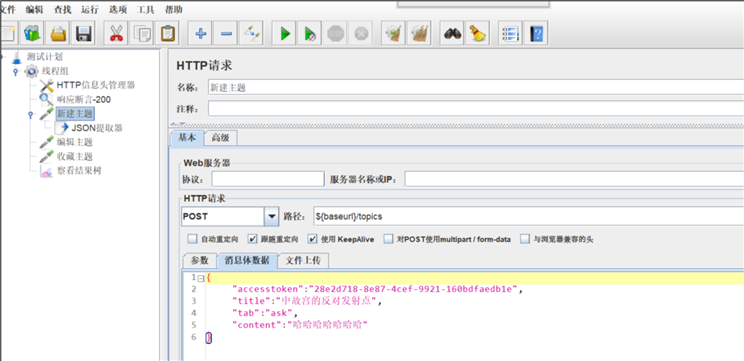
Task: Switch to the 消息体数据 tab
Action: click(247, 260)
